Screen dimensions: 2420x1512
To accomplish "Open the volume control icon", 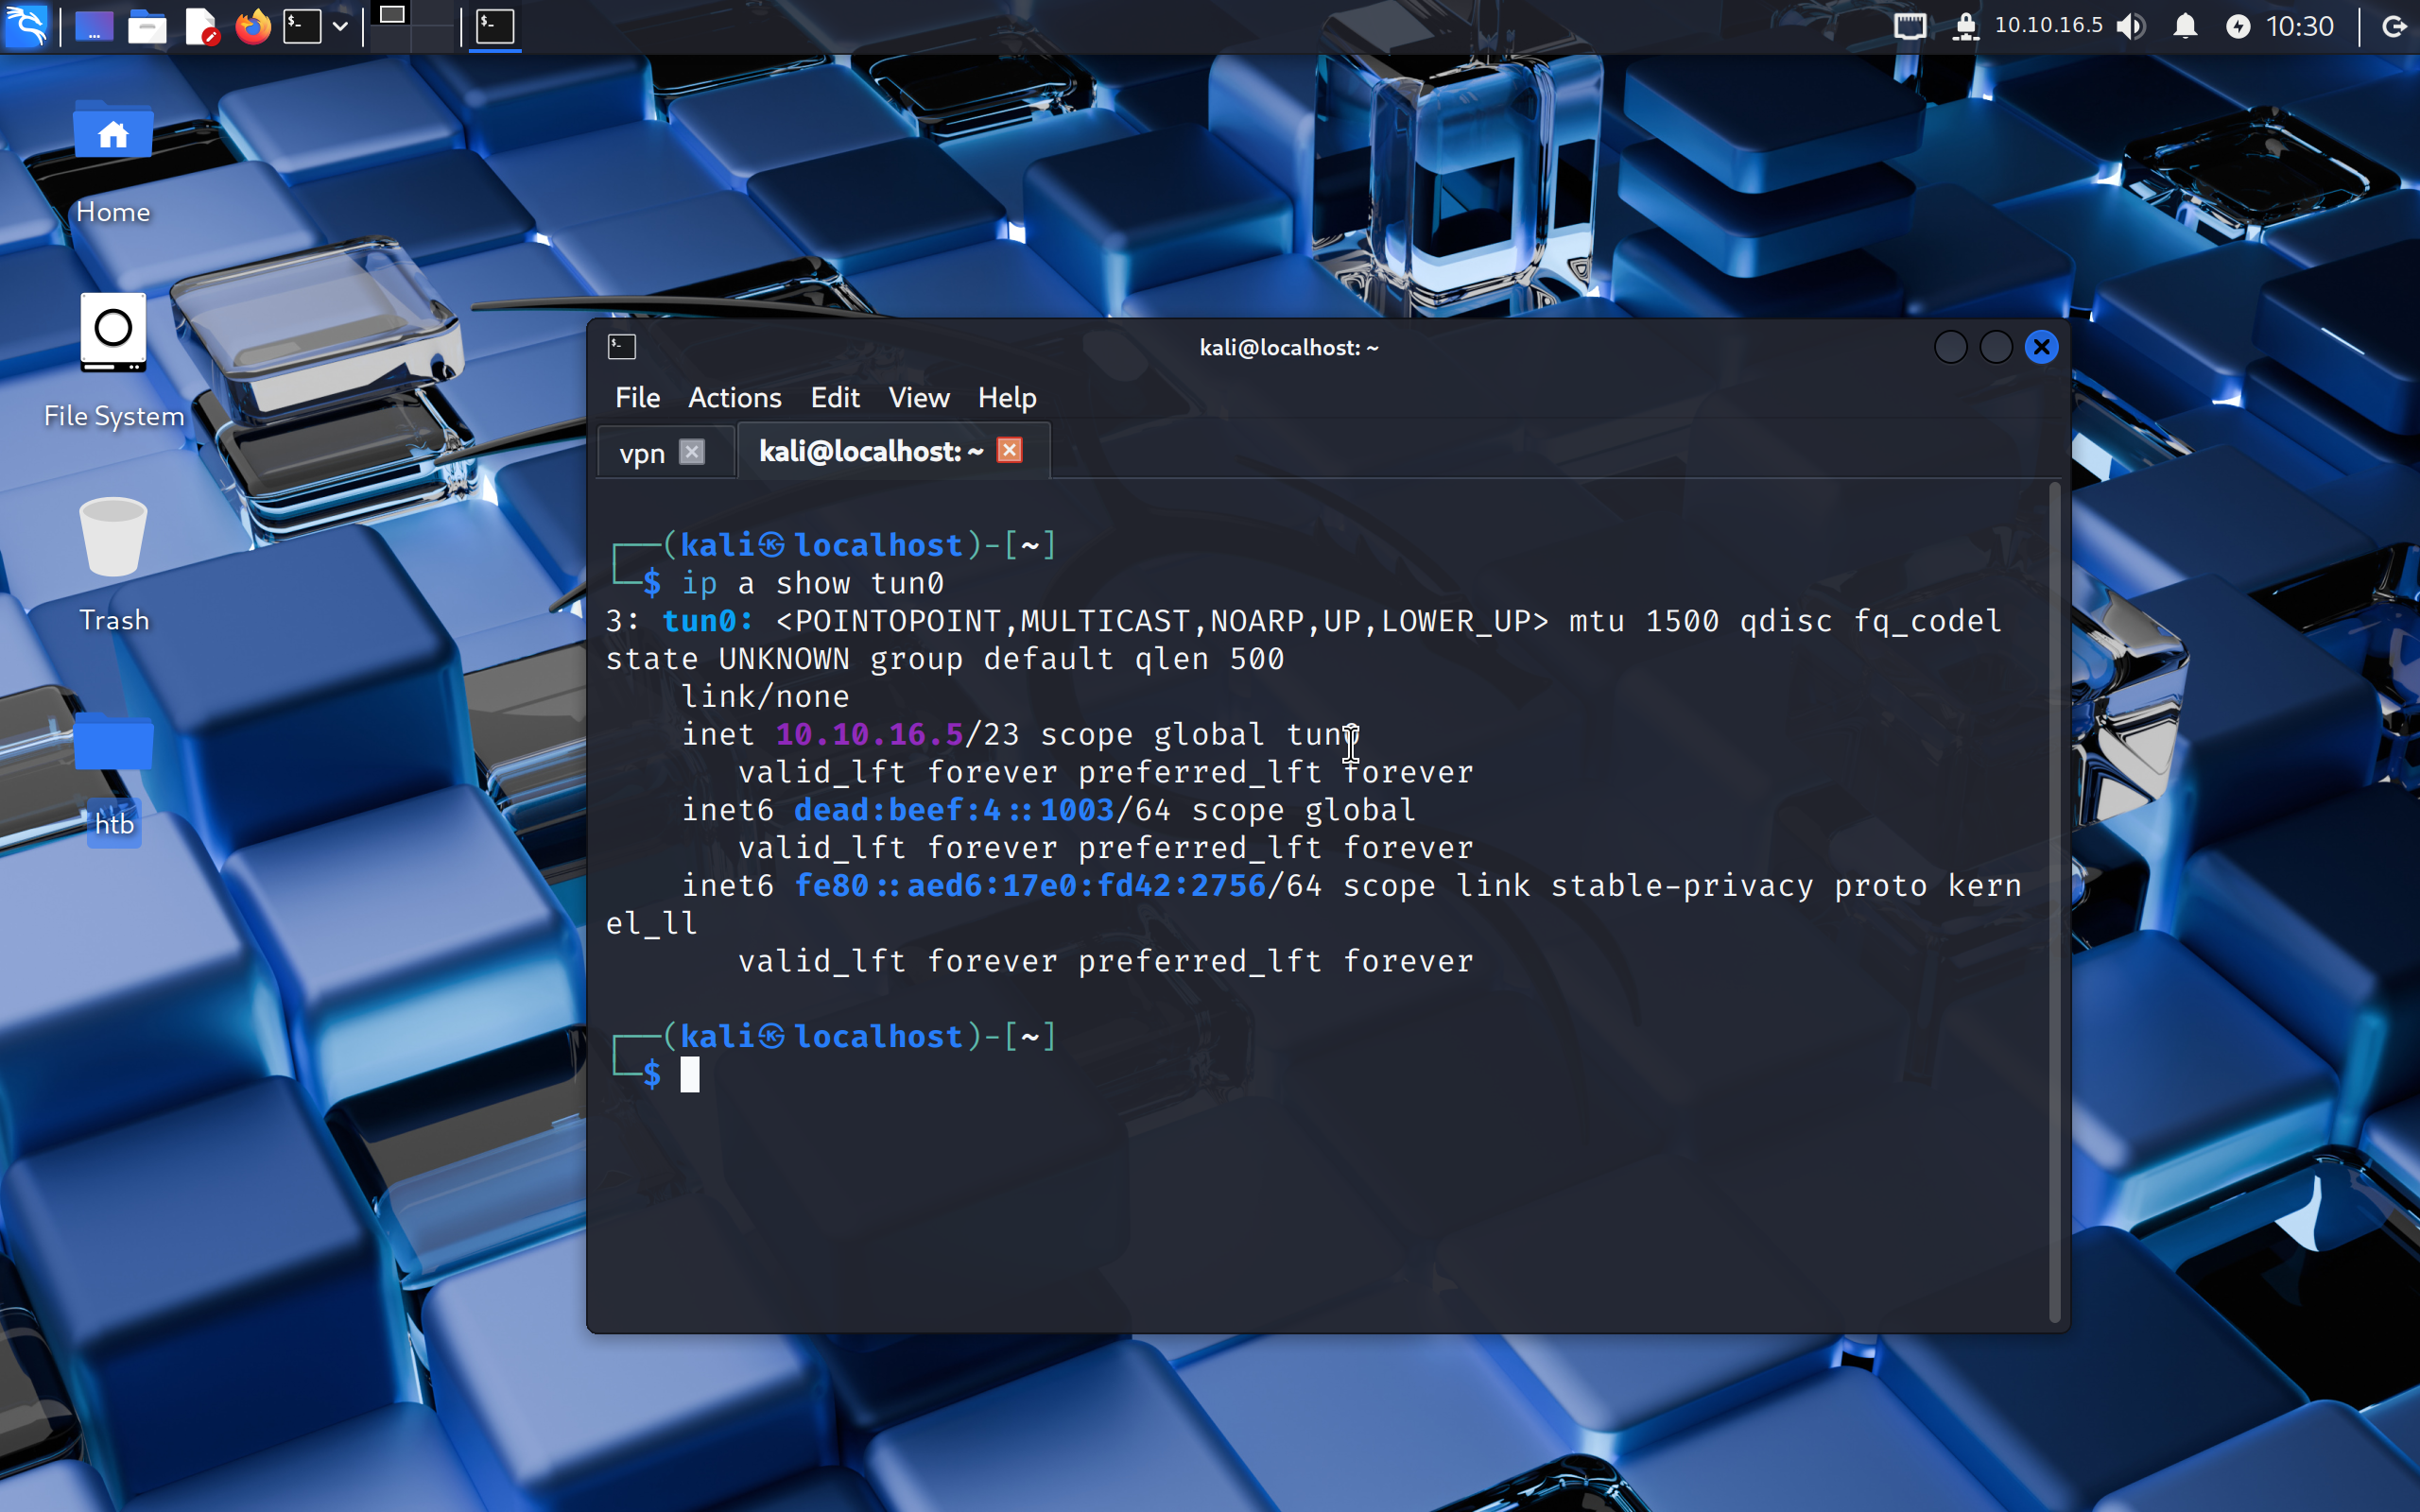I will coord(2131,26).
